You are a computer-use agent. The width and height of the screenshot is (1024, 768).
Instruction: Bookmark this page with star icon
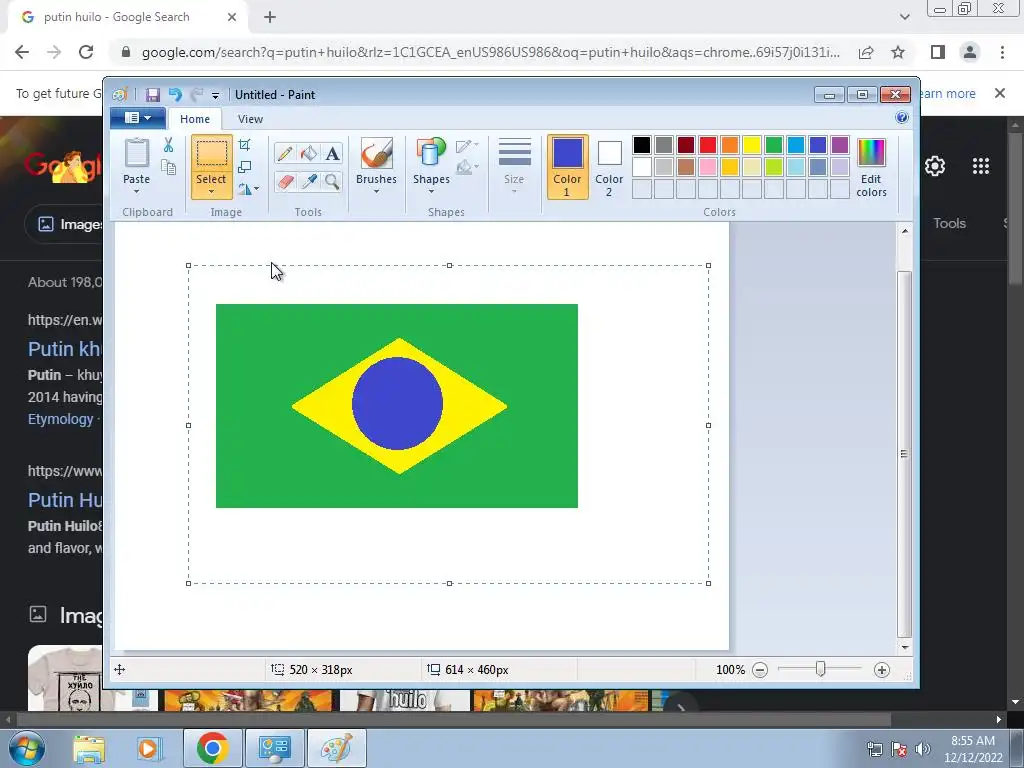[x=898, y=52]
